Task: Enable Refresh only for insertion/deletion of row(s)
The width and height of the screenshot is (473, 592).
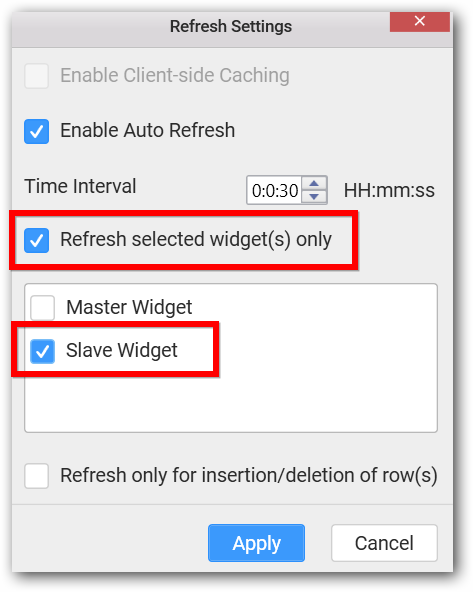Action: [37, 476]
